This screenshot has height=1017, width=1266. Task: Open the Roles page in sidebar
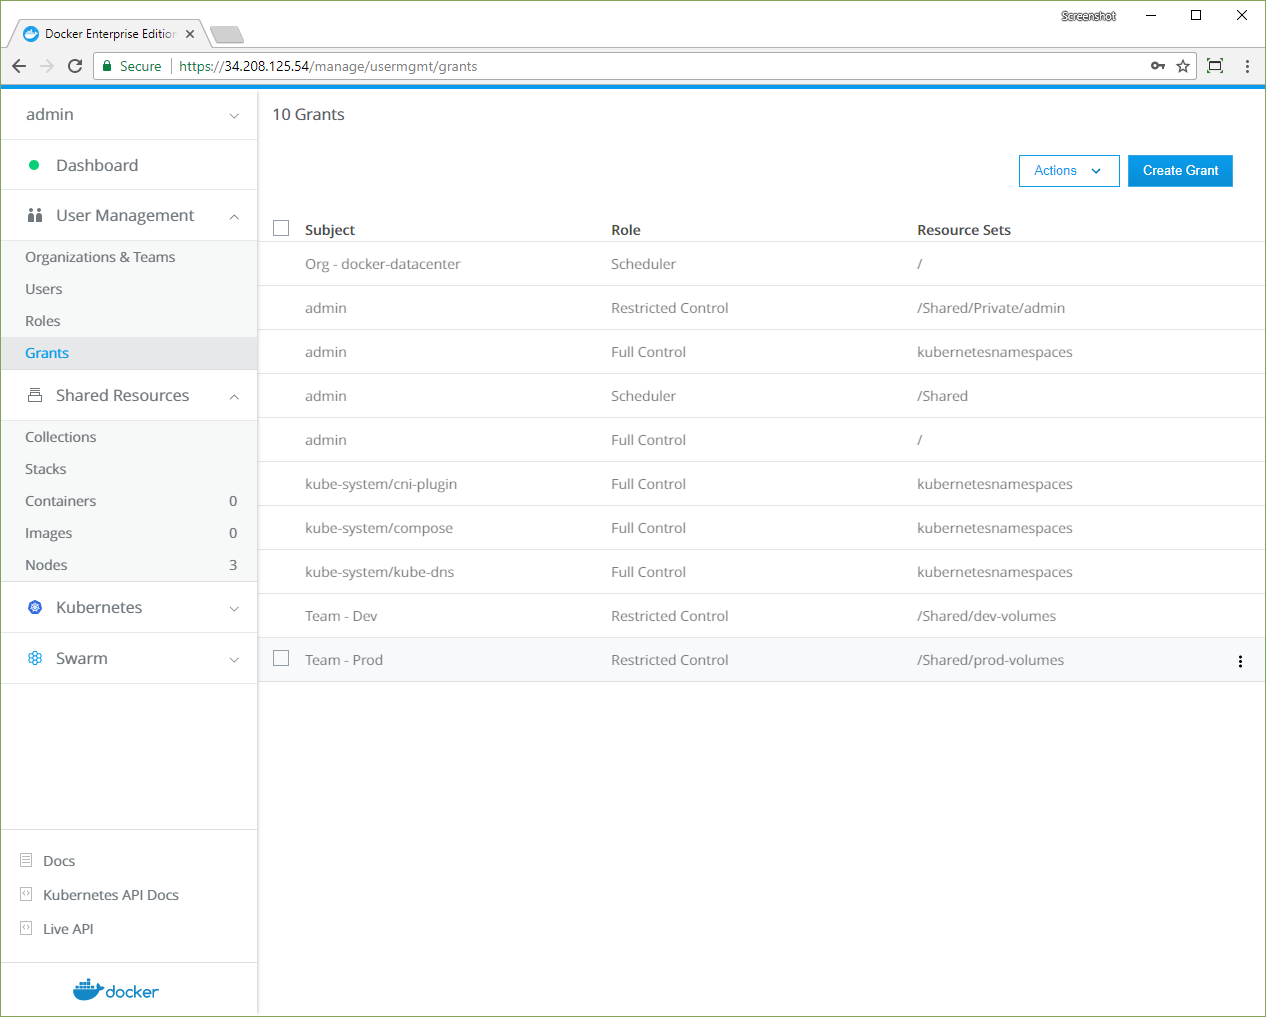tap(43, 321)
